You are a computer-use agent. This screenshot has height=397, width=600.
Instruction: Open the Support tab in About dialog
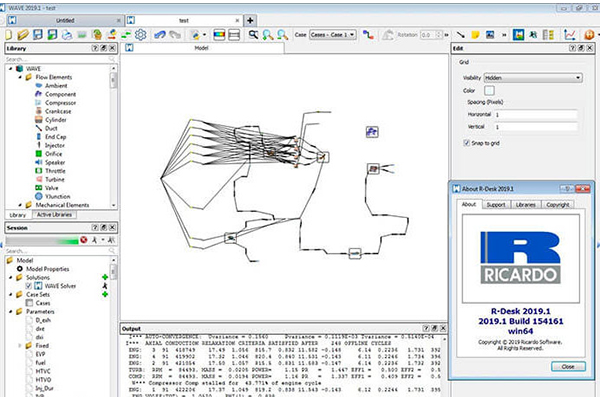[496, 205]
